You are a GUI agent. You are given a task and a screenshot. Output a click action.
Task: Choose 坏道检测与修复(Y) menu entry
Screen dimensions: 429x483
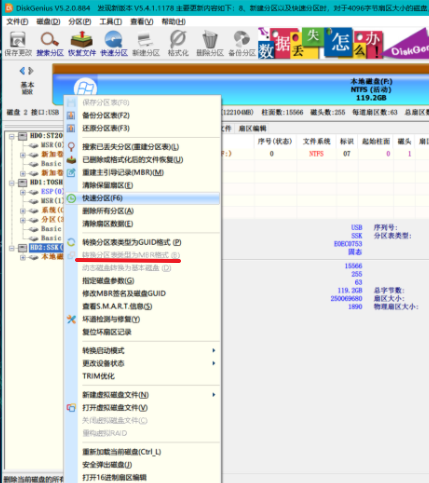click(x=143, y=319)
